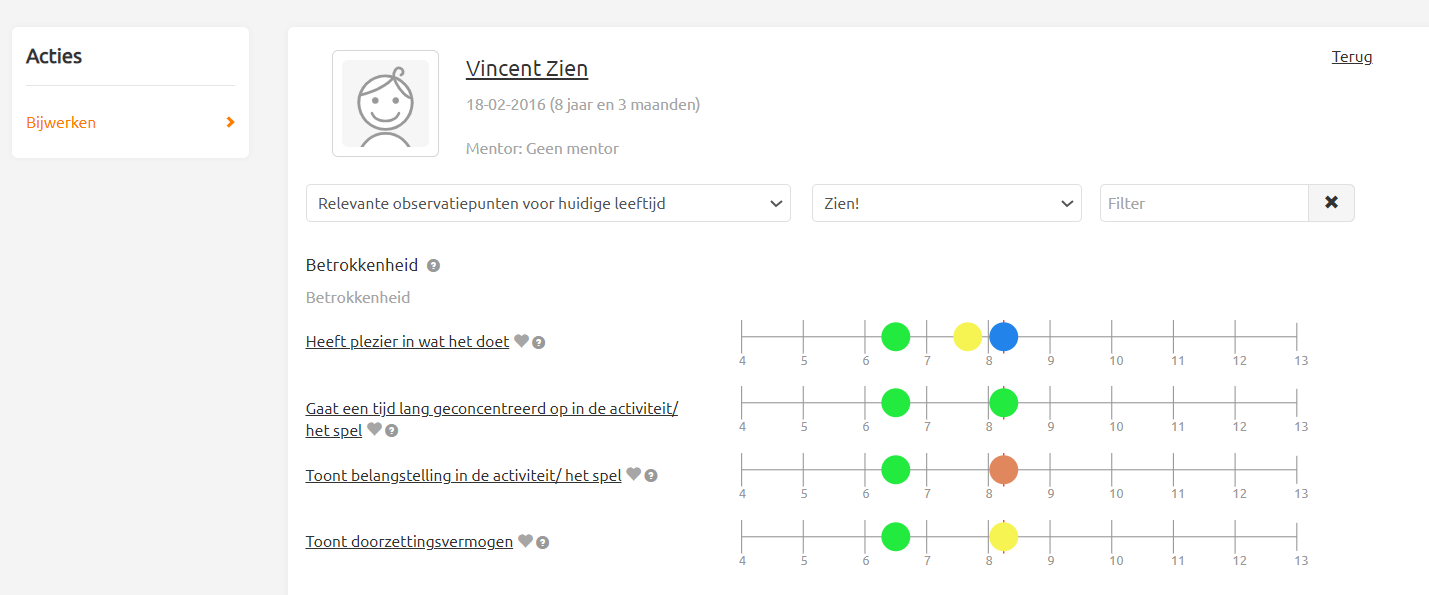The image size is (1429, 595).
Task: Open the 'Zien!' dropdown
Action: 946,203
